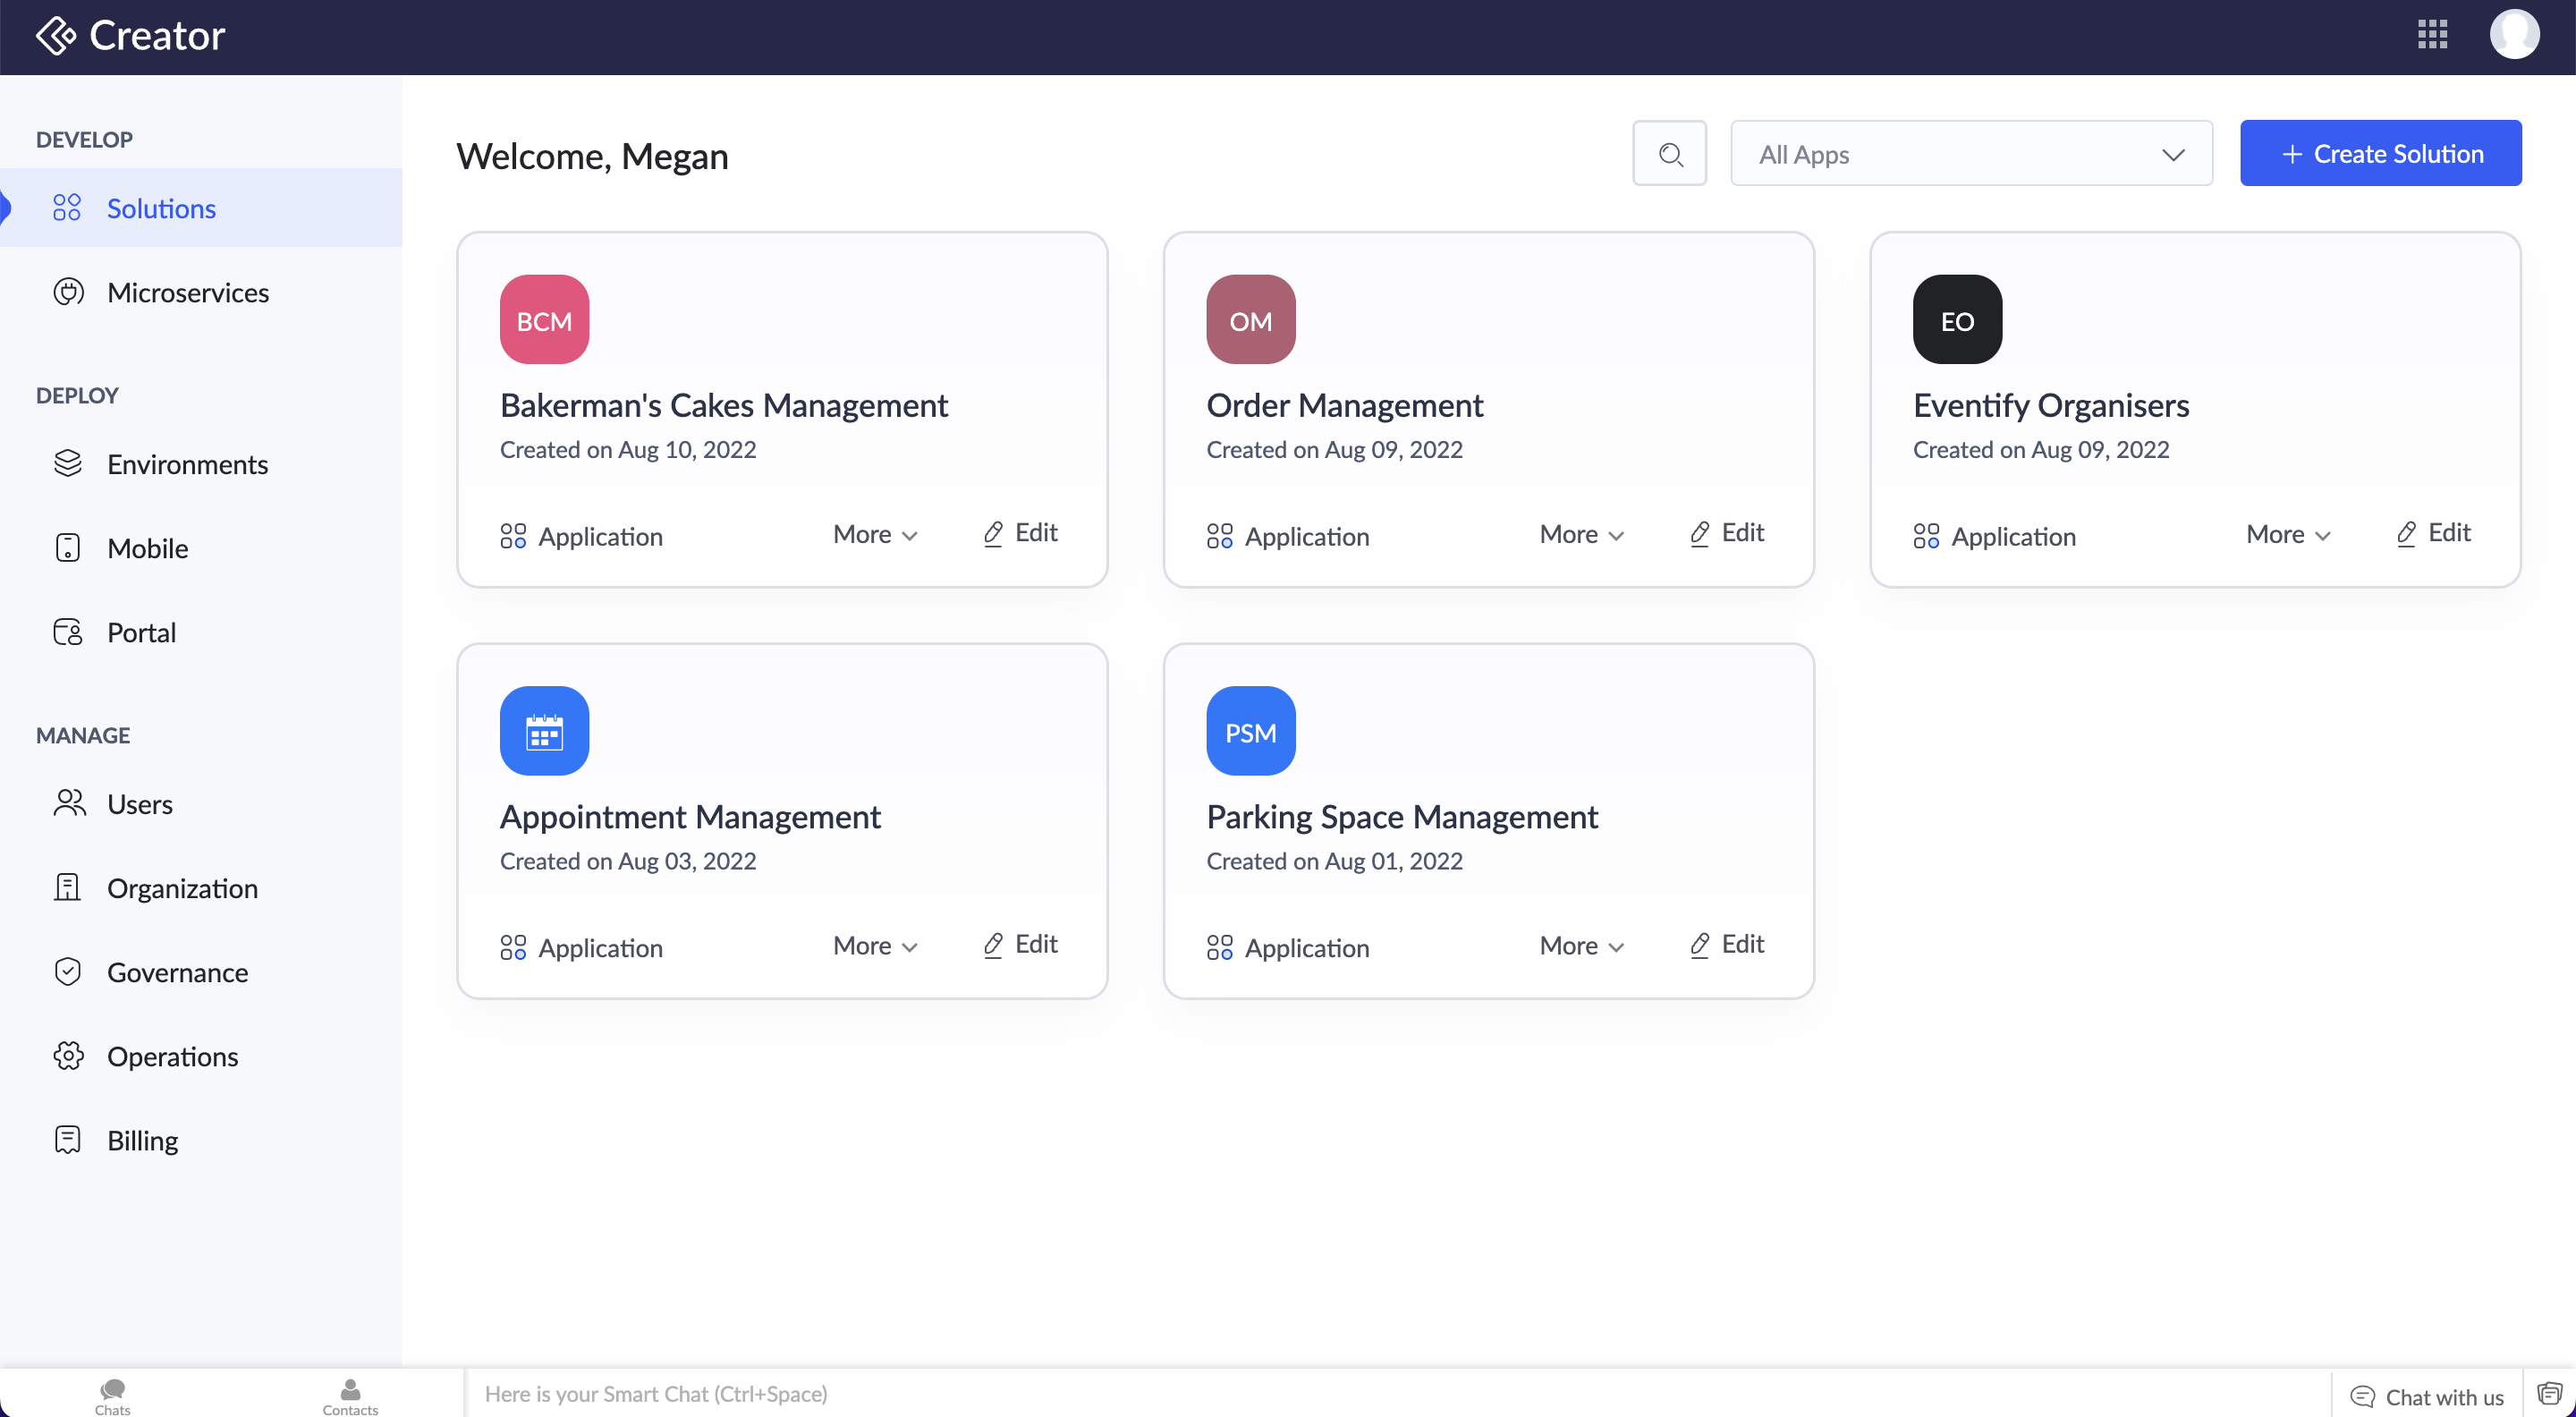Expand More on Eventify Organisers card
Image resolution: width=2576 pixels, height=1417 pixels.
coord(2288,535)
